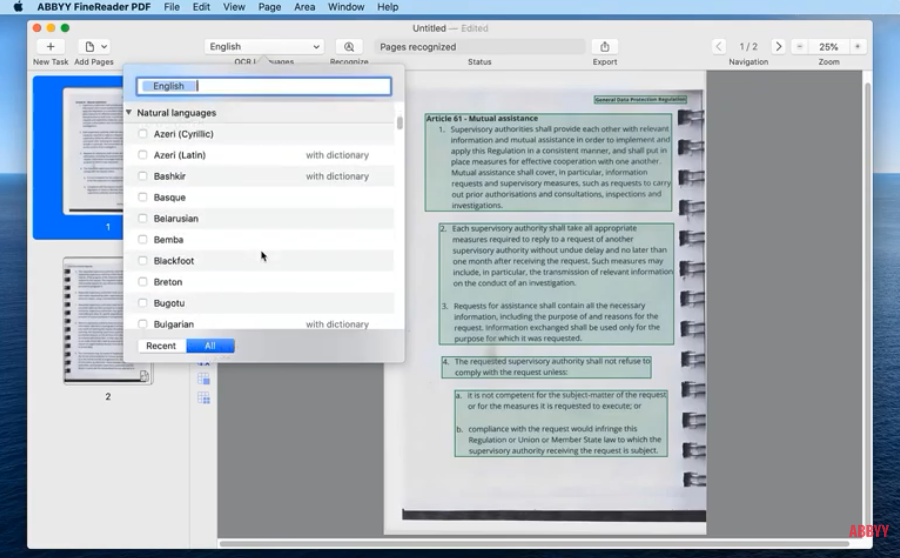Click 'with dictionary' next to Bashkir
The image size is (900, 558).
pos(337,176)
